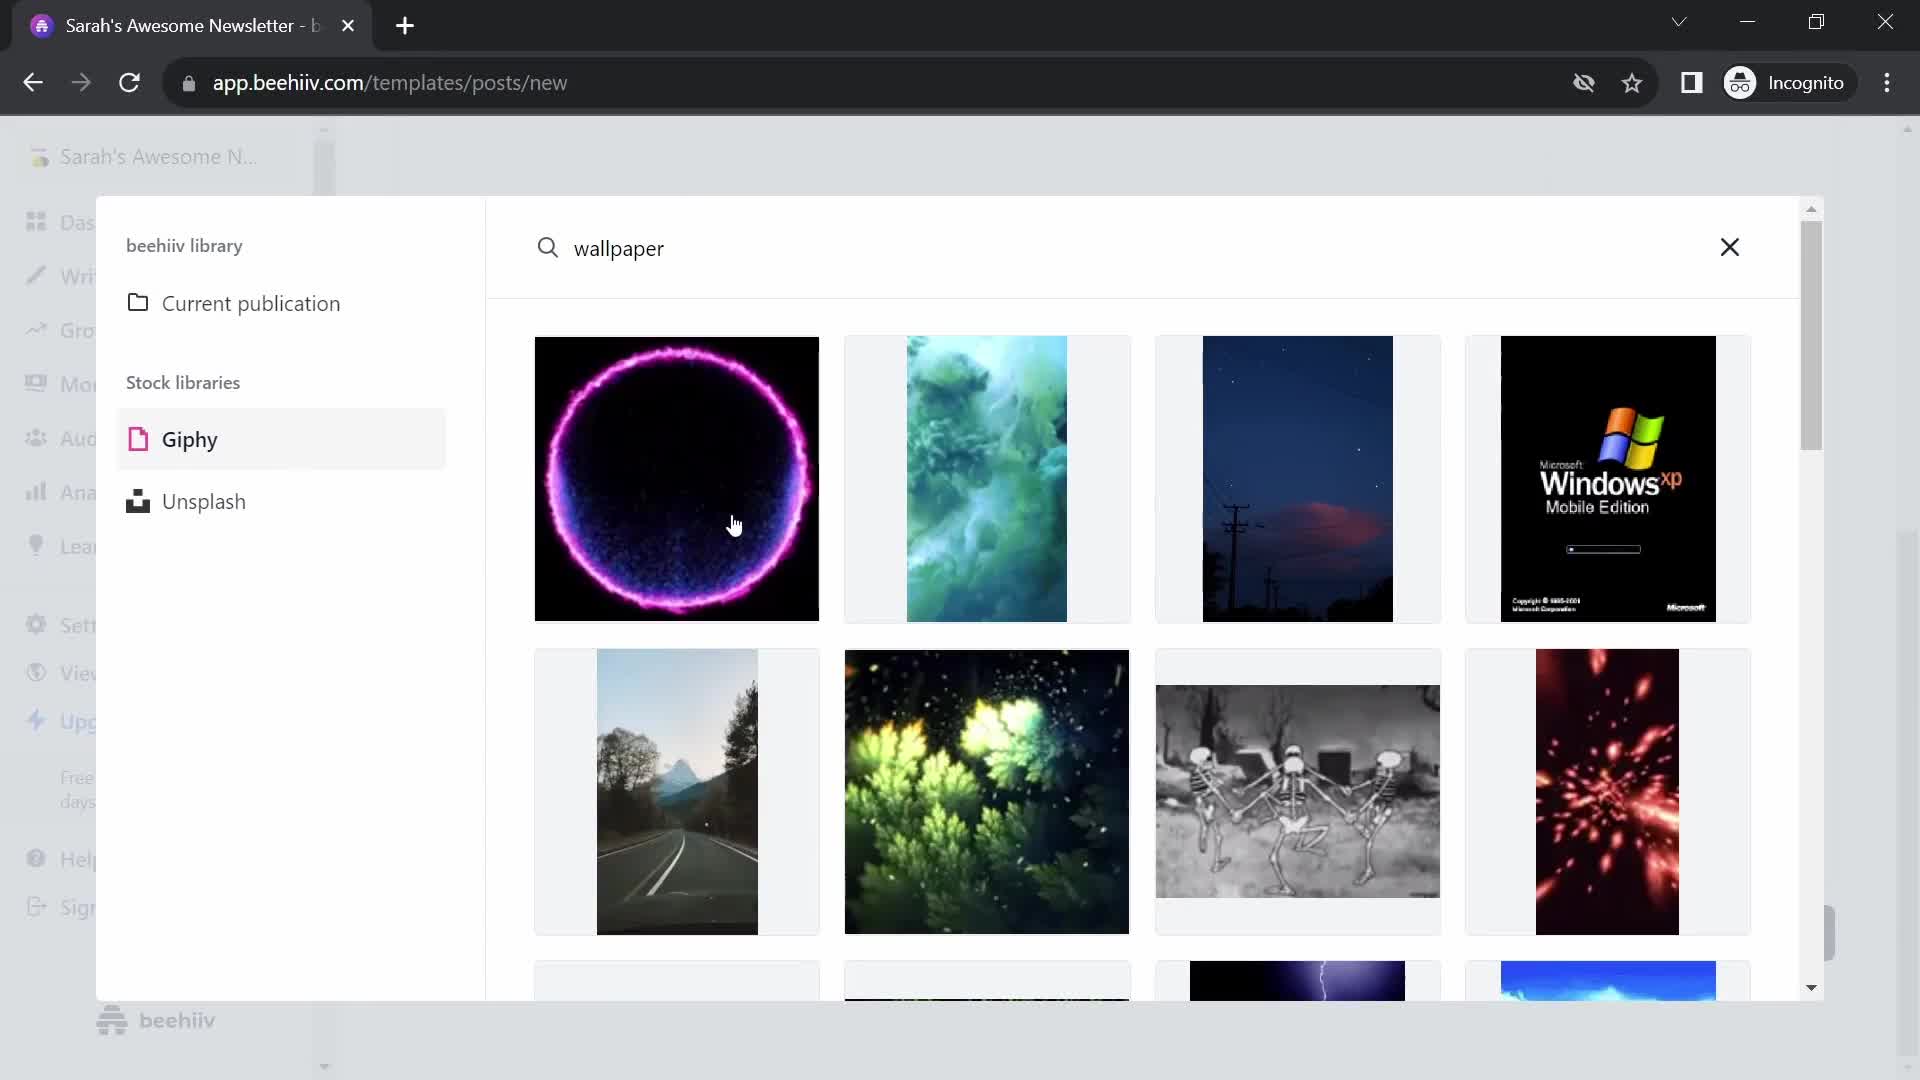
Task: Select the Unsplash stock library
Action: 281,501
